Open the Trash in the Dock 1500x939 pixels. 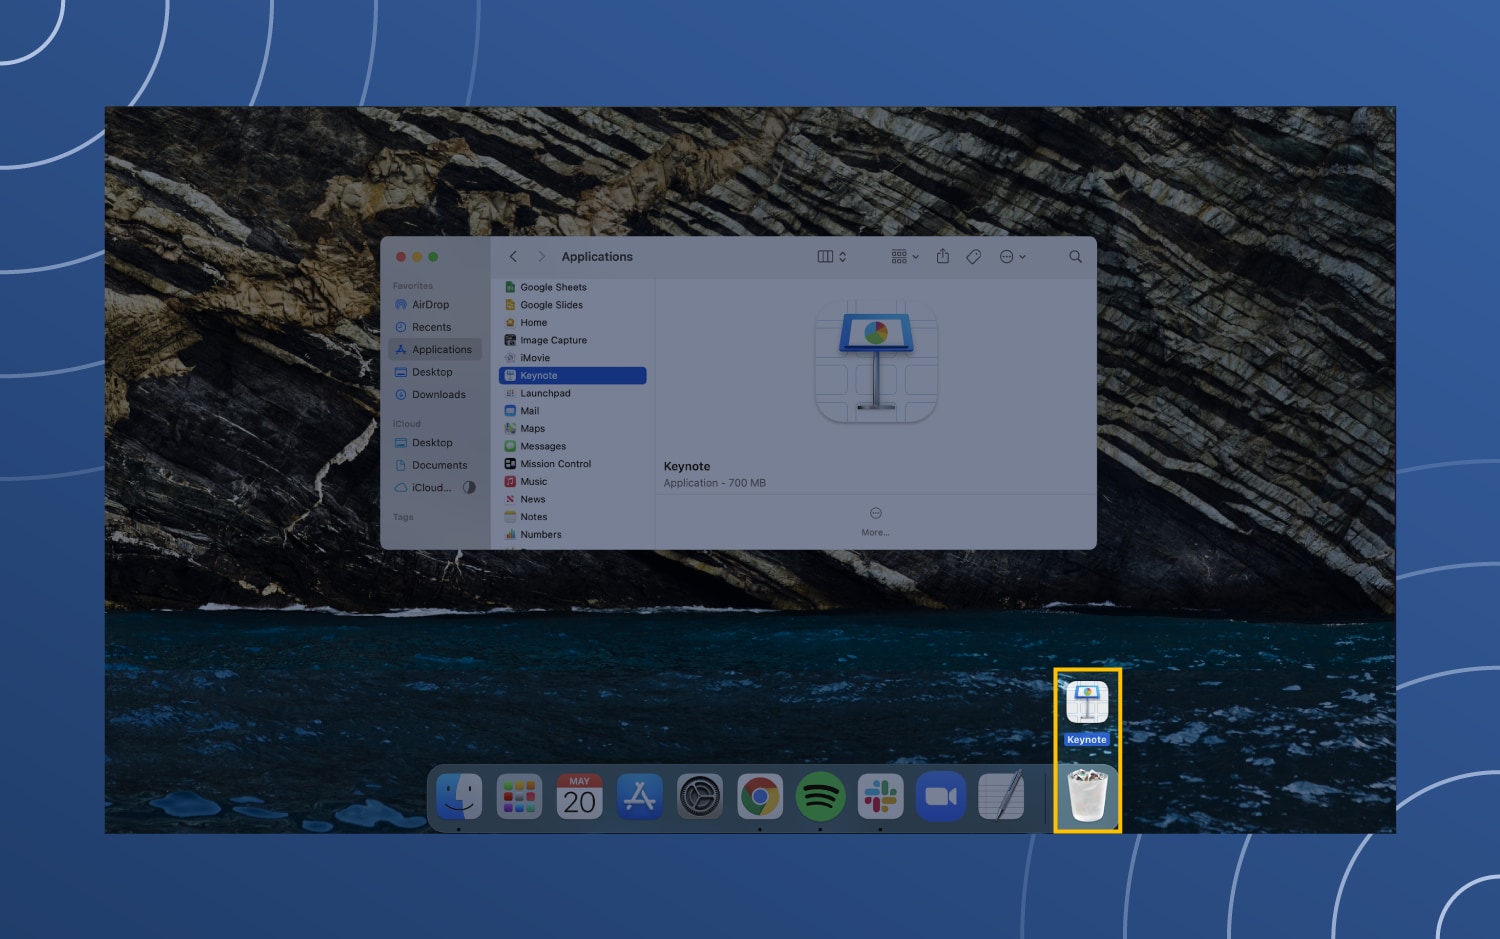[1087, 795]
